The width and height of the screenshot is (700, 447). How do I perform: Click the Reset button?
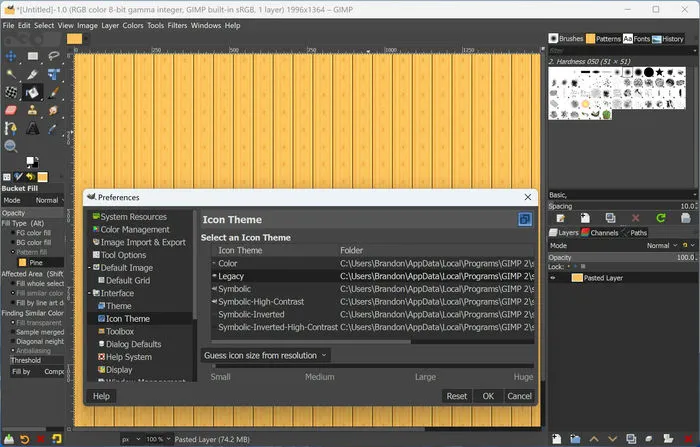coord(457,396)
